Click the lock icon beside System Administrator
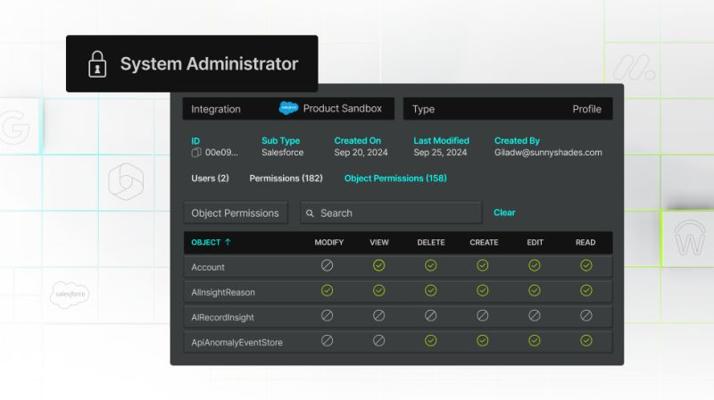This screenshot has height=400, width=714. (x=97, y=65)
